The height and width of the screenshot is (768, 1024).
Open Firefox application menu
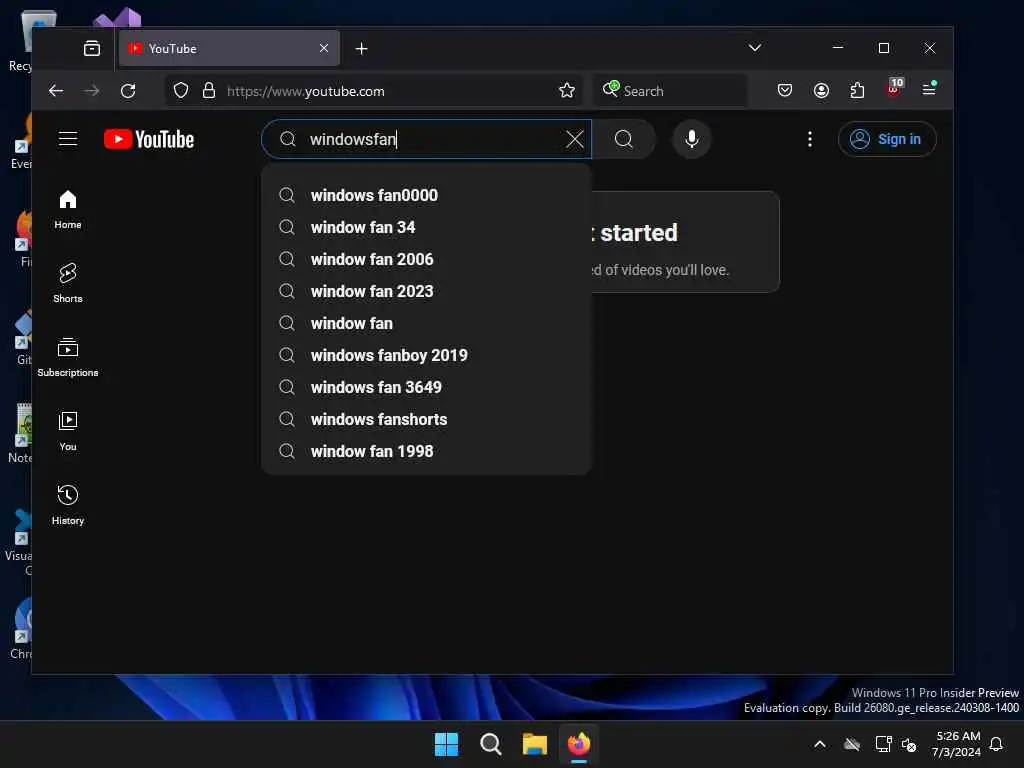929,89
